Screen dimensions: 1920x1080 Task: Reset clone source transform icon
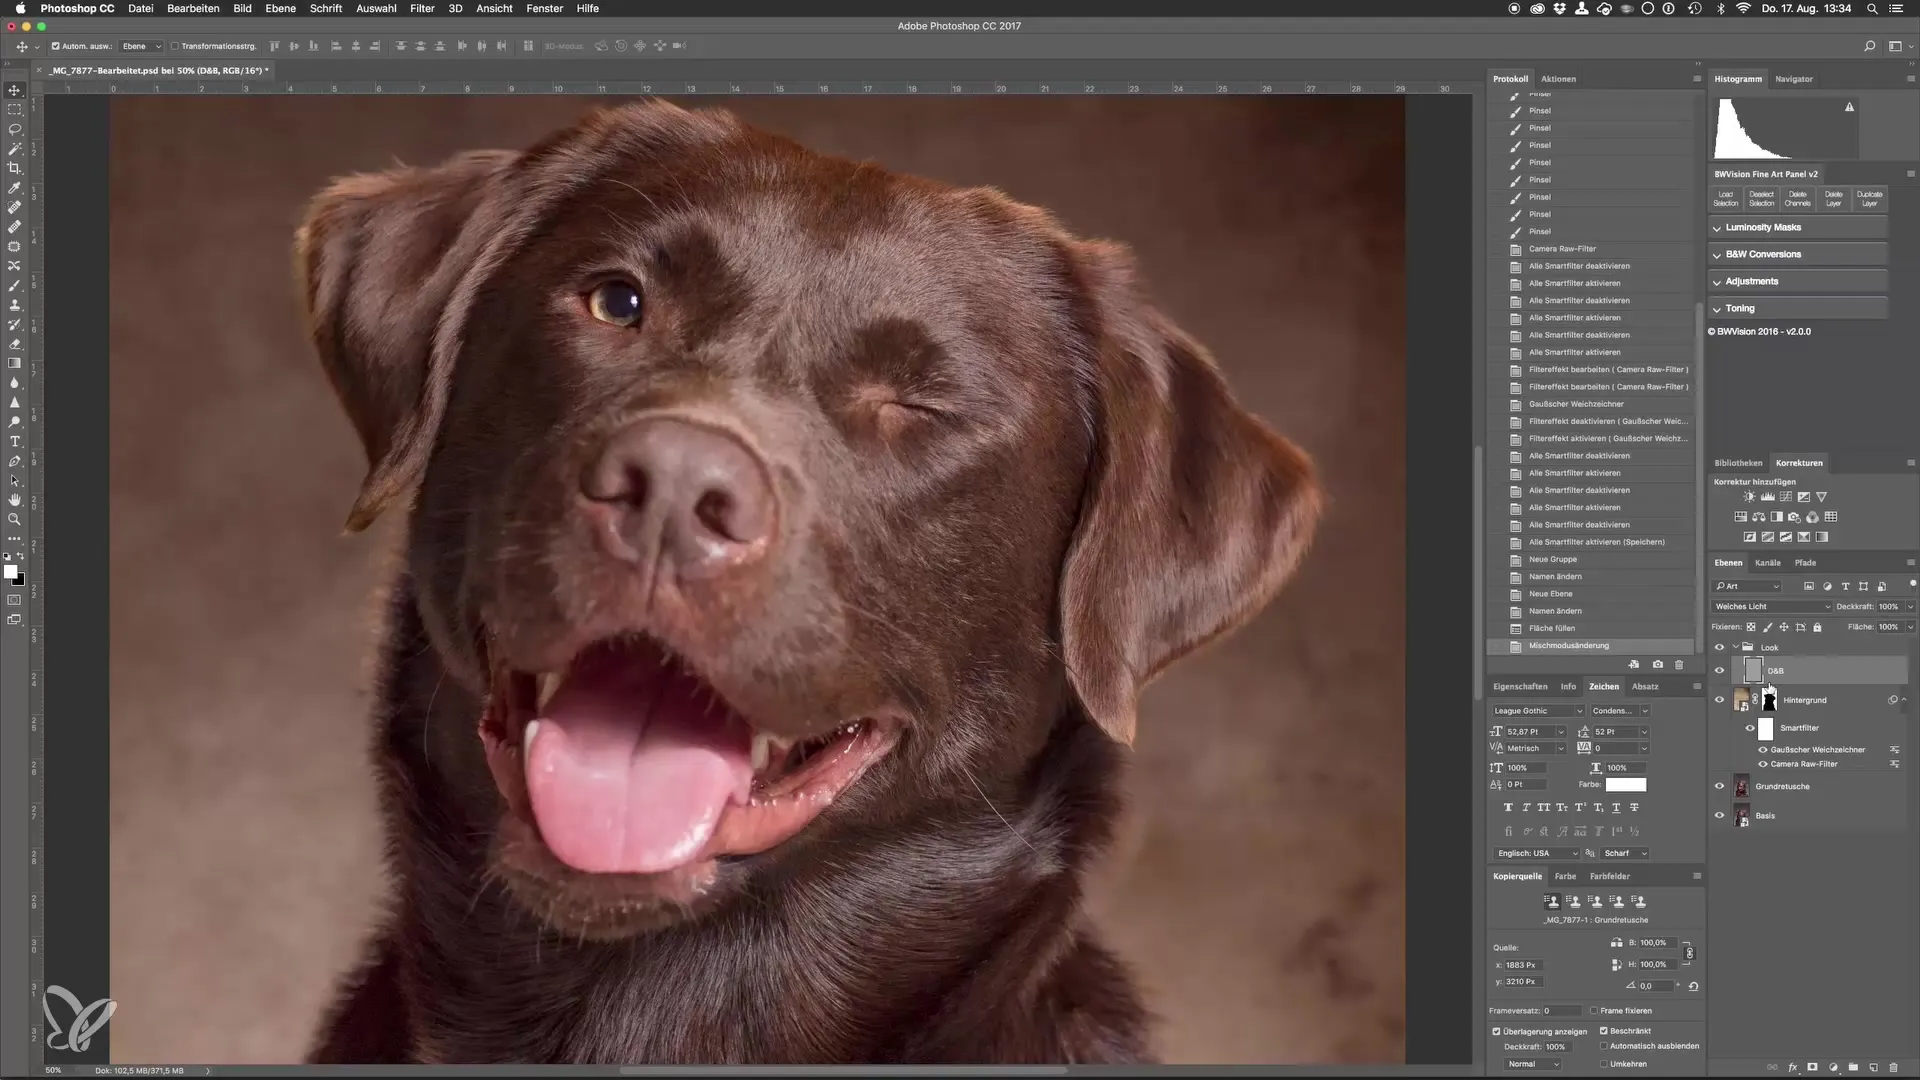(x=1693, y=986)
